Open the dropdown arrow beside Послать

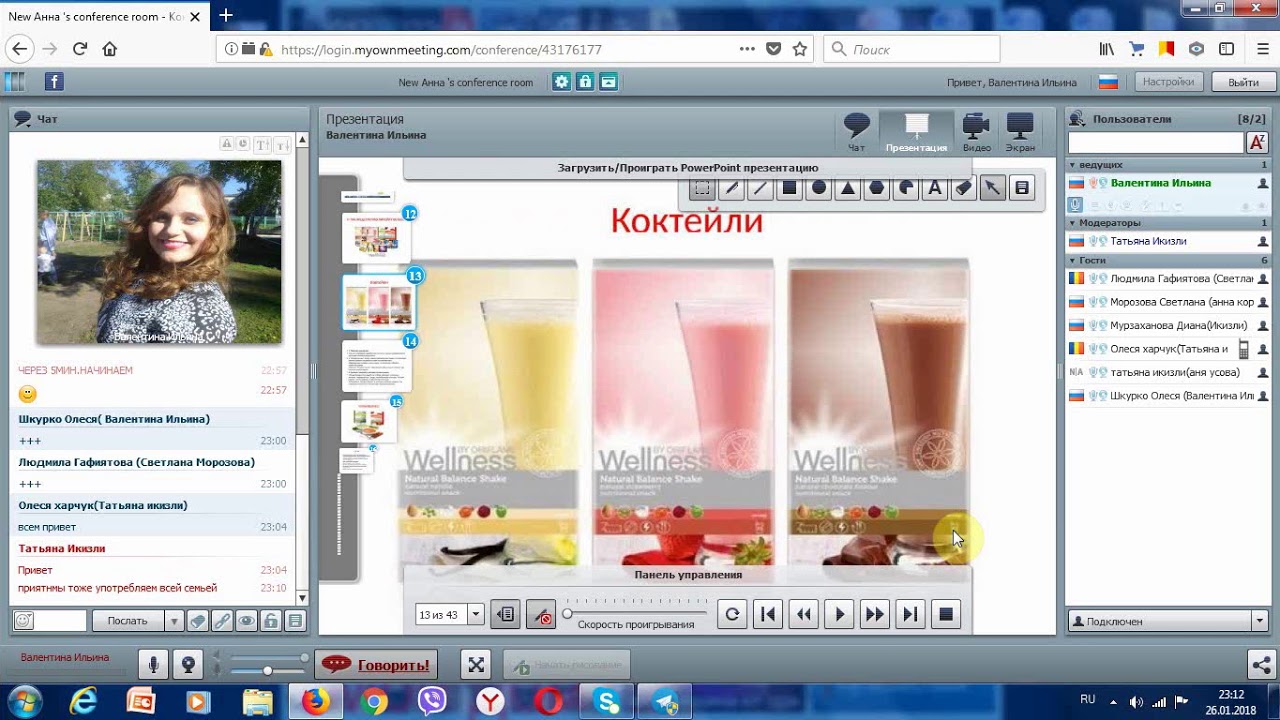tap(174, 621)
